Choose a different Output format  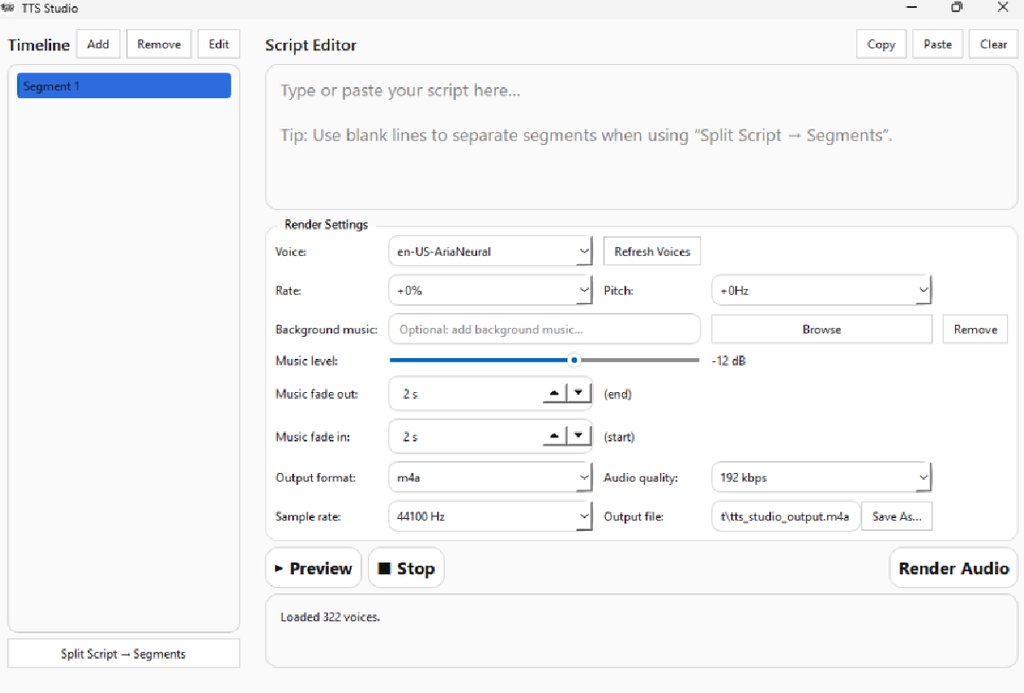pos(584,478)
